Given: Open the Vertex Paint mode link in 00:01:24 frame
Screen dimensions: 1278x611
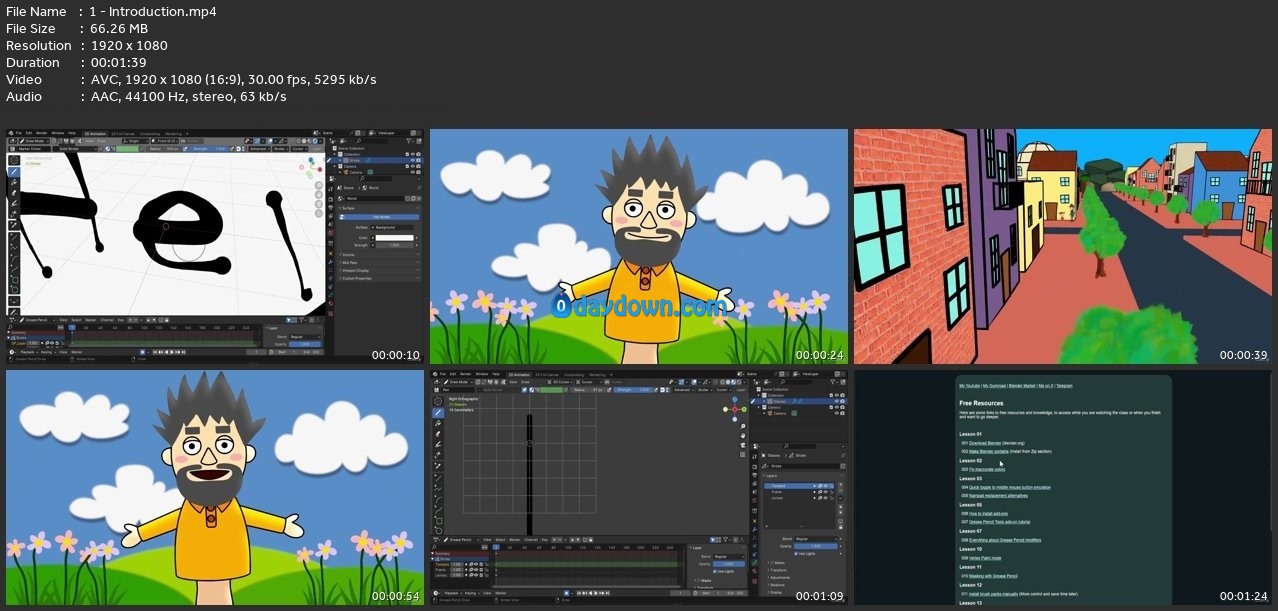Looking at the screenshot, I should point(985,558).
